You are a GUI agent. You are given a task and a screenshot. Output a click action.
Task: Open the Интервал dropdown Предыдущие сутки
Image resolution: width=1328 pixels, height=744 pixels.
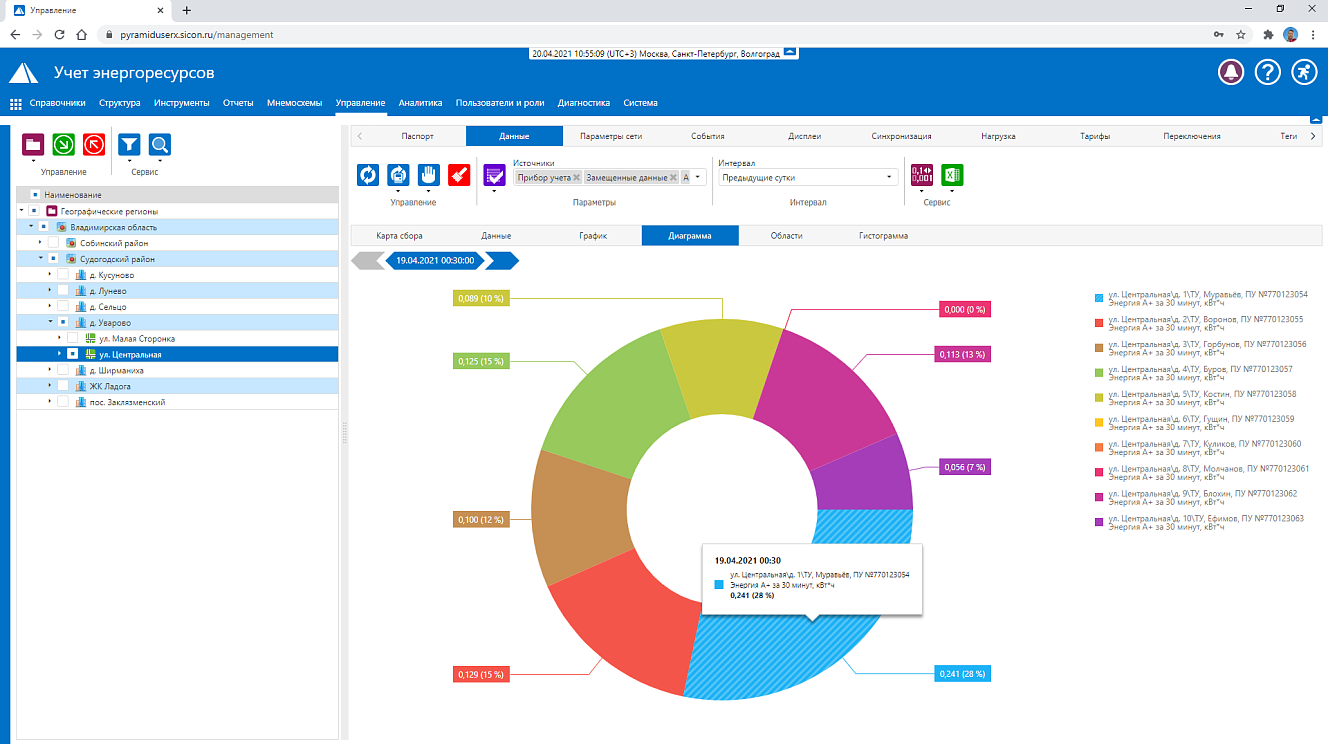click(x=808, y=177)
